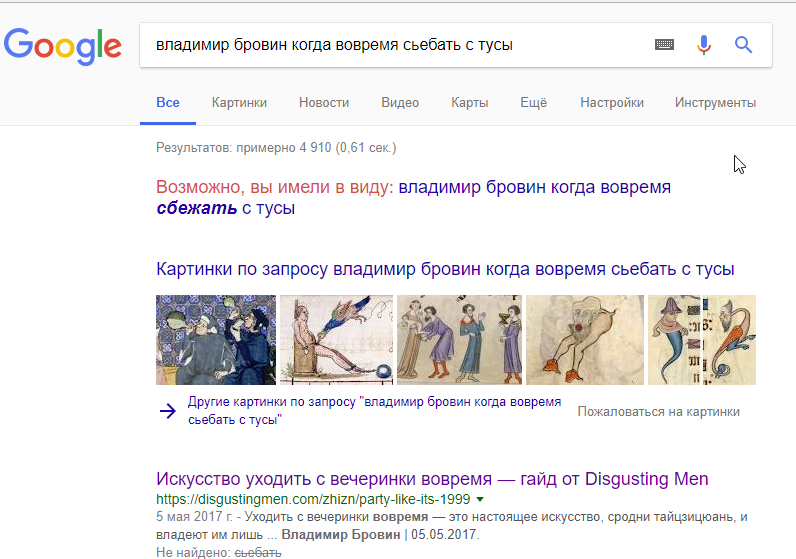Open the Искусство уходить с вечеринки result
The height and width of the screenshot is (559, 796).
click(x=432, y=479)
